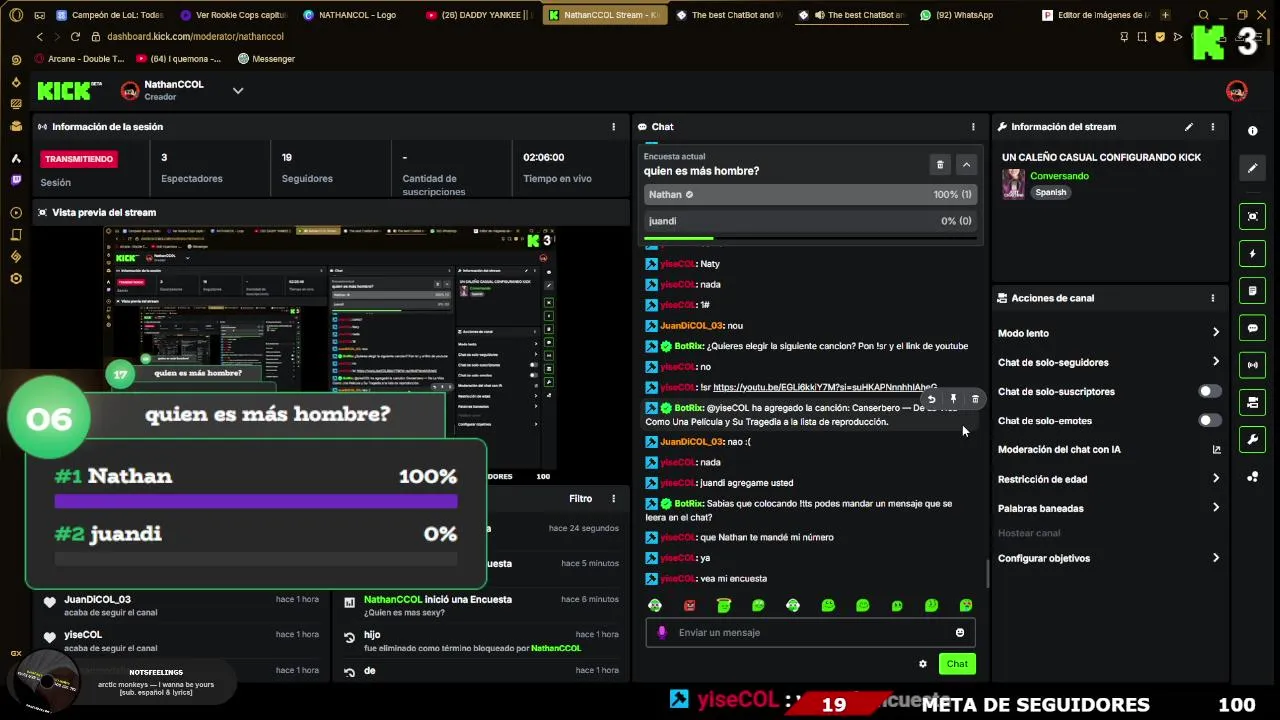Click yiseCOL name in followers activity
The height and width of the screenshot is (720, 1280).
pyautogui.click(x=83, y=634)
